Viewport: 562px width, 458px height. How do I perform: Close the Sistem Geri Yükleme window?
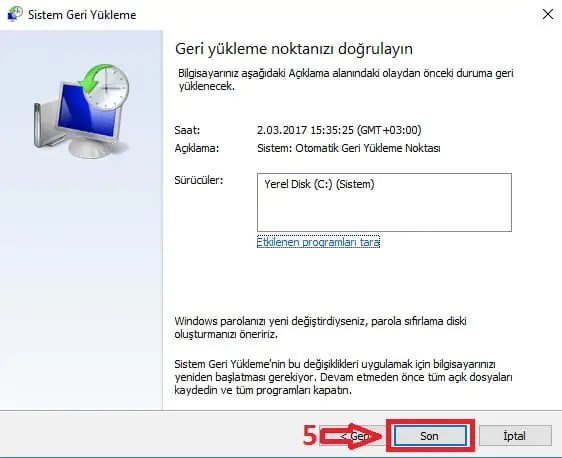[548, 14]
